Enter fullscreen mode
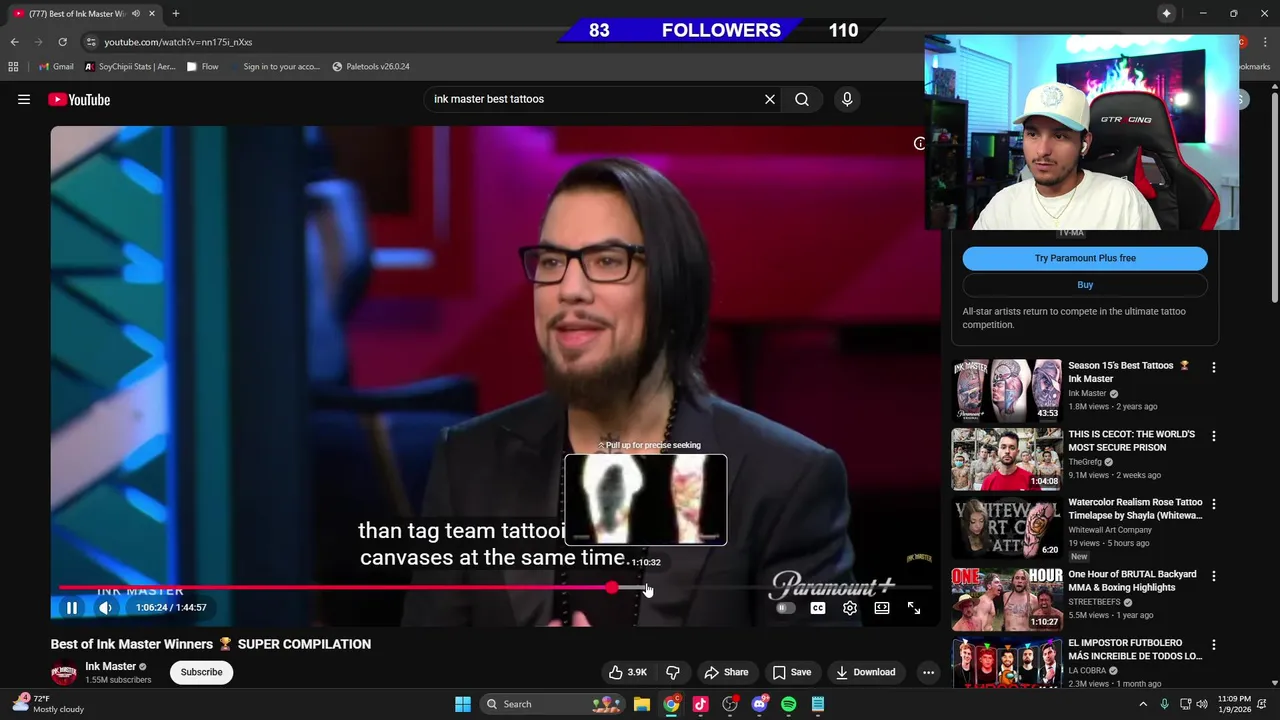The width and height of the screenshot is (1280, 720). (x=914, y=608)
